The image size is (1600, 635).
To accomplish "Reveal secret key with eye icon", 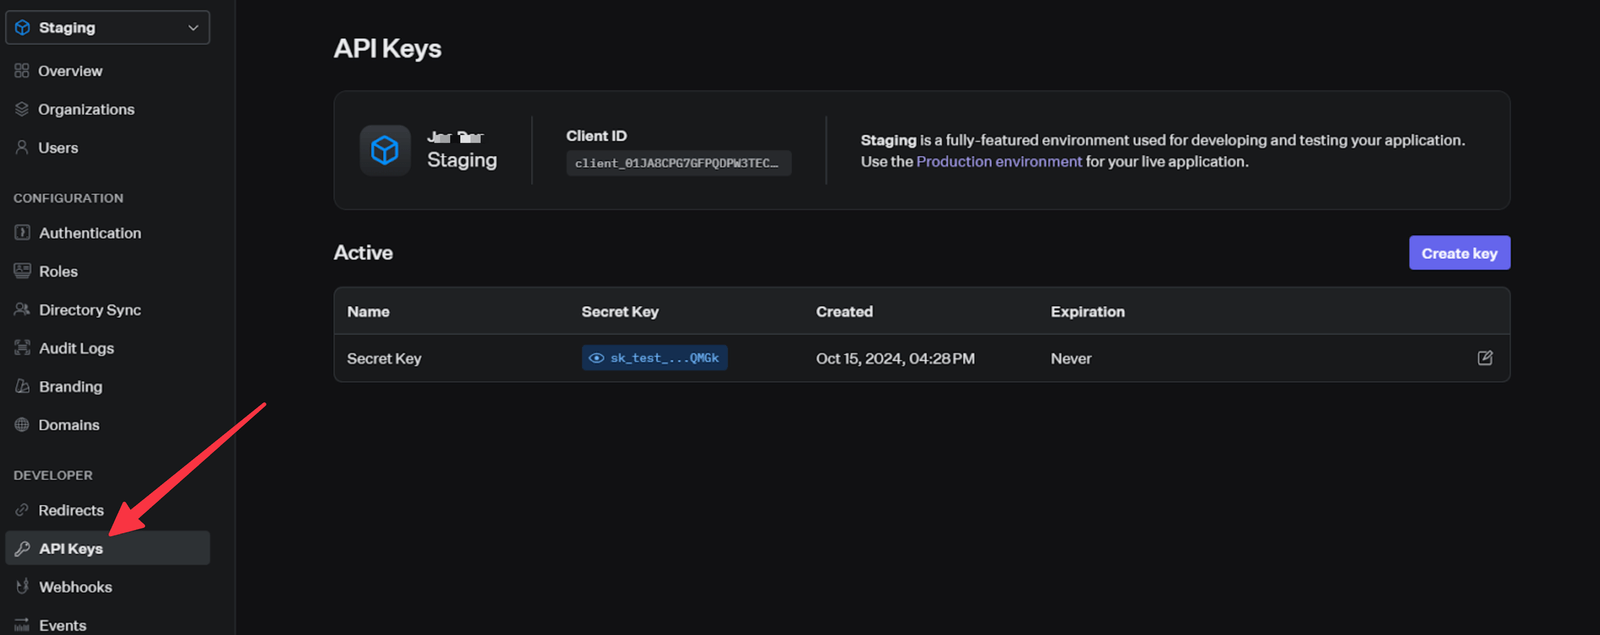I will coord(597,358).
